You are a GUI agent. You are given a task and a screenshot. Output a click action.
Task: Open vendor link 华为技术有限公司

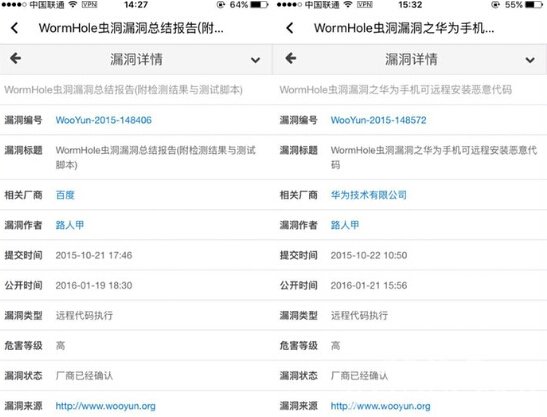point(369,195)
